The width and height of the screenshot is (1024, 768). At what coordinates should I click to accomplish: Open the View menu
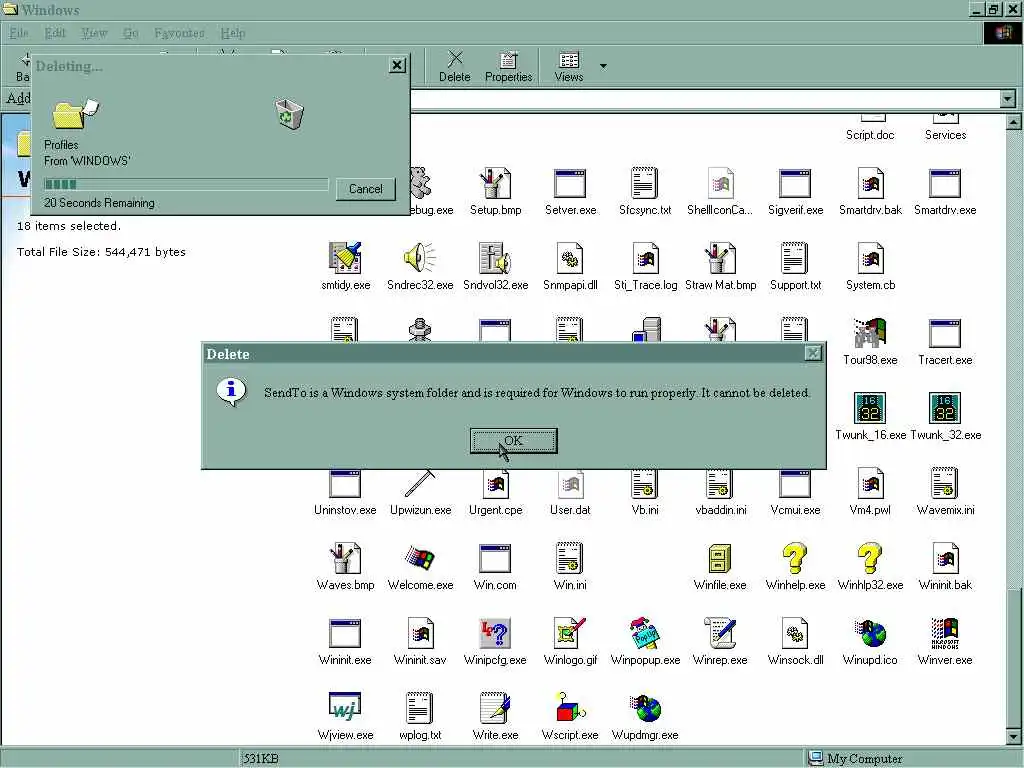tap(93, 33)
